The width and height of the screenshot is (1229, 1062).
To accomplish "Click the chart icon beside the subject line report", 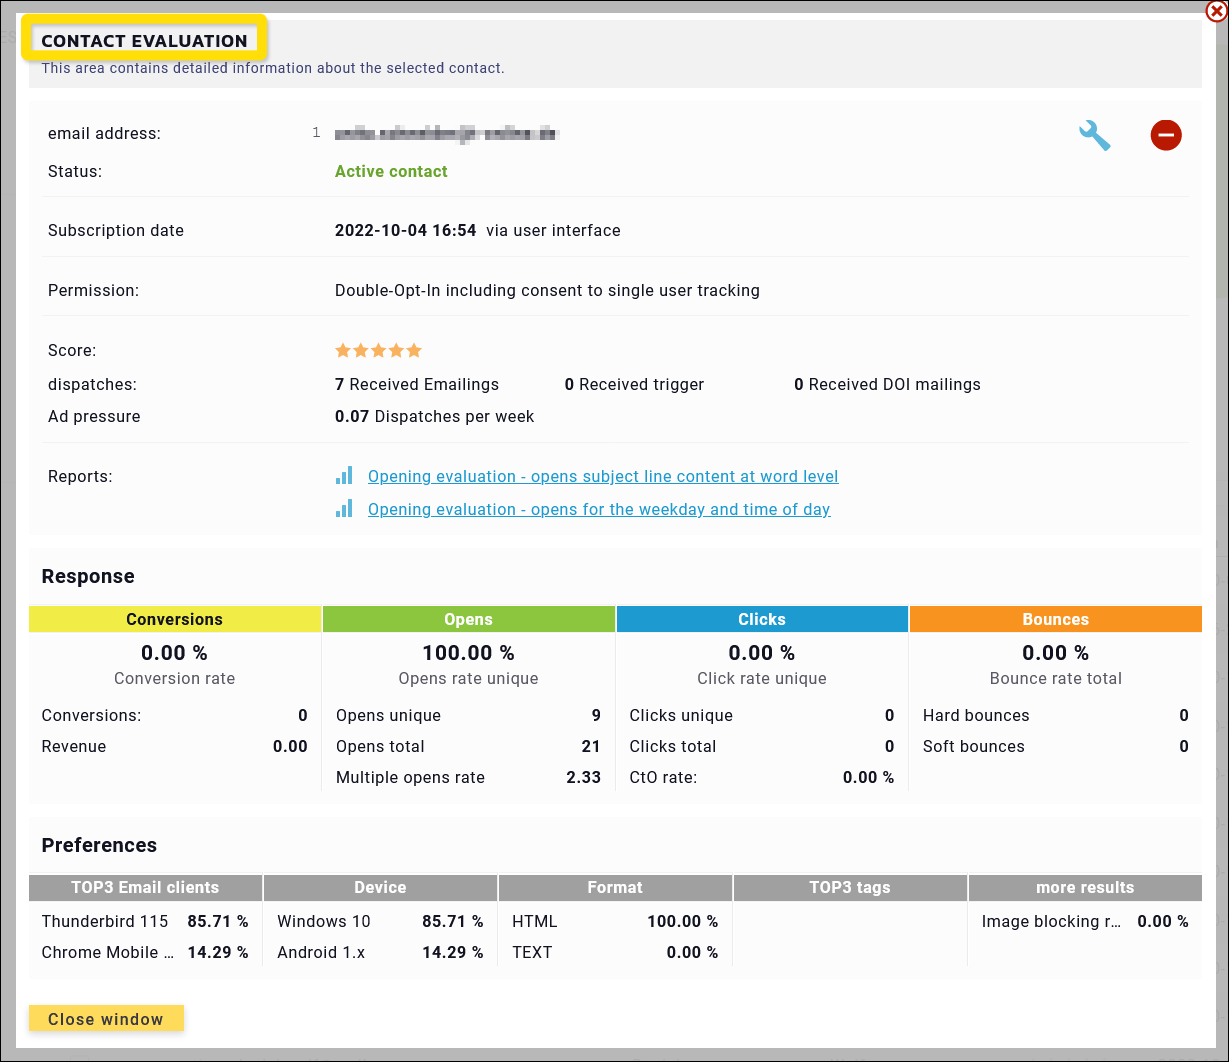I will pyautogui.click(x=344, y=476).
